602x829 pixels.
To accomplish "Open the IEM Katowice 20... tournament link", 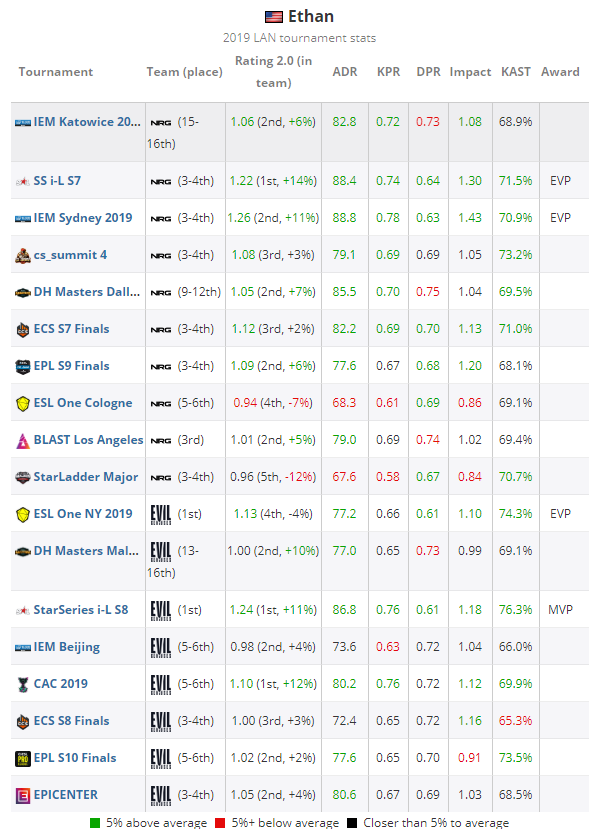I will [87, 122].
